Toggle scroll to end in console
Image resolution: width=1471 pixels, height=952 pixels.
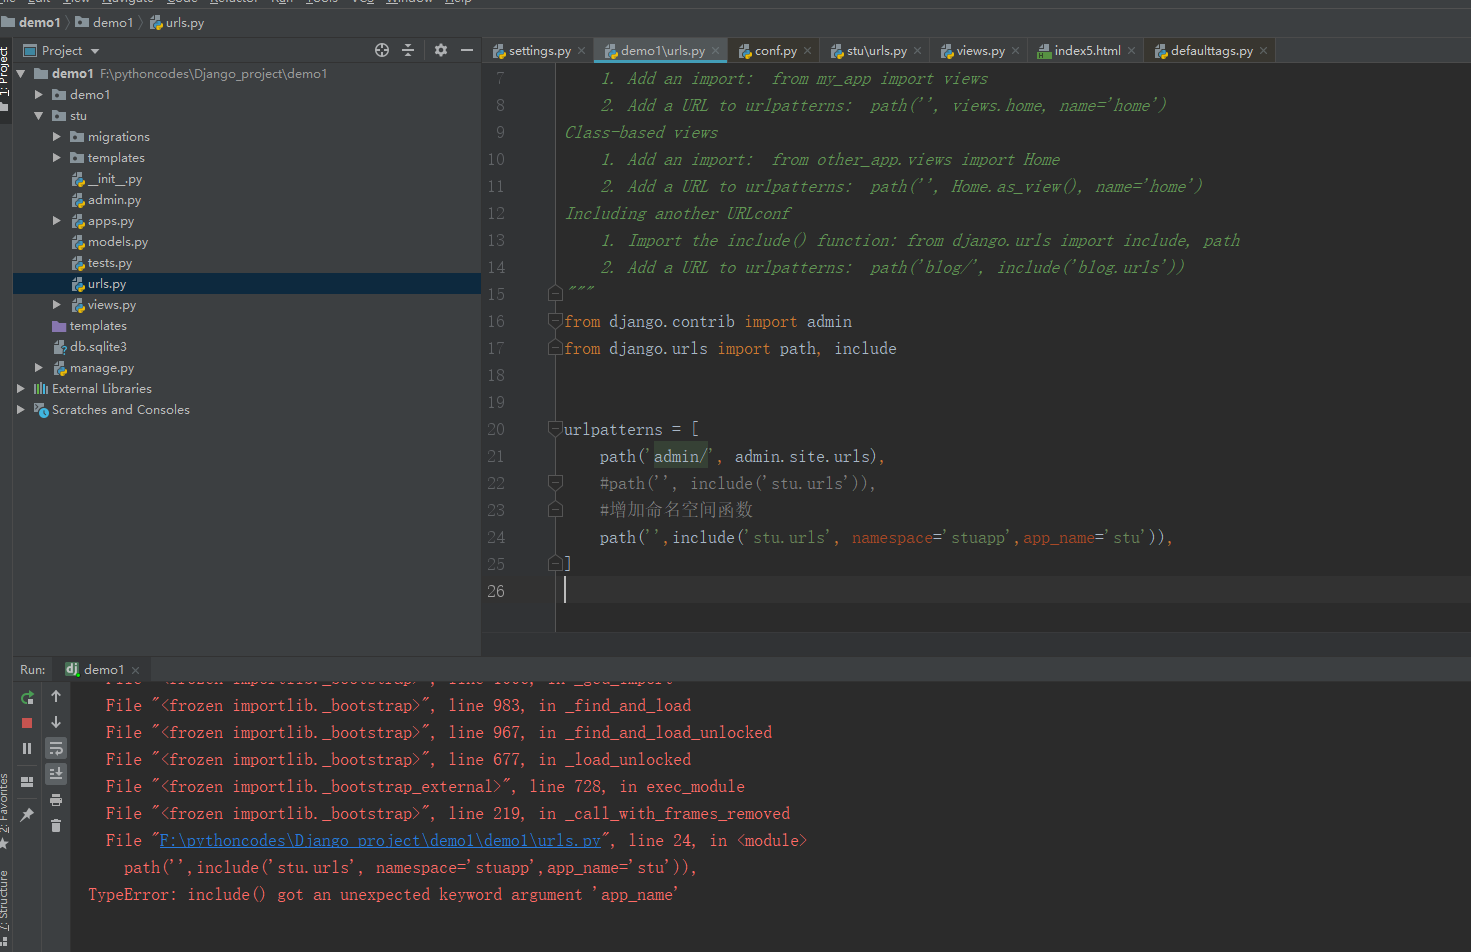point(56,773)
